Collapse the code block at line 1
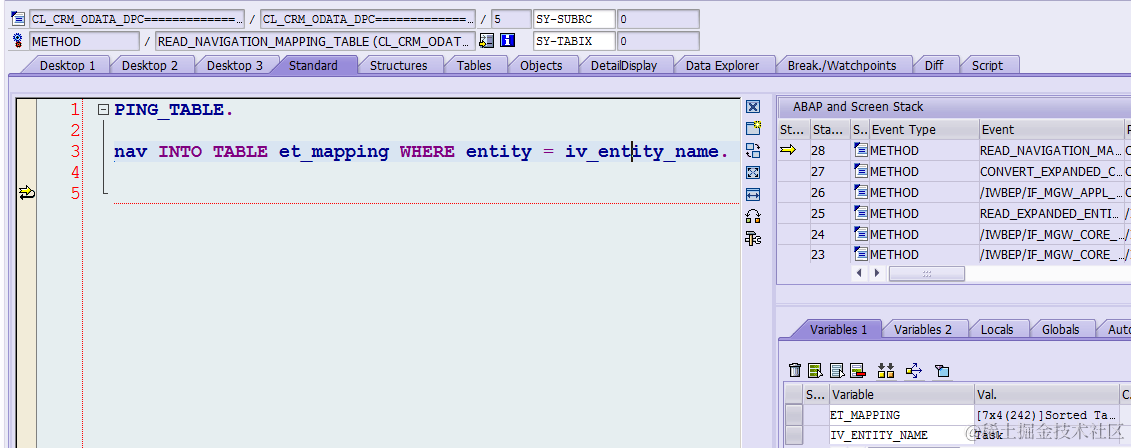The image size is (1131, 448). pos(104,110)
